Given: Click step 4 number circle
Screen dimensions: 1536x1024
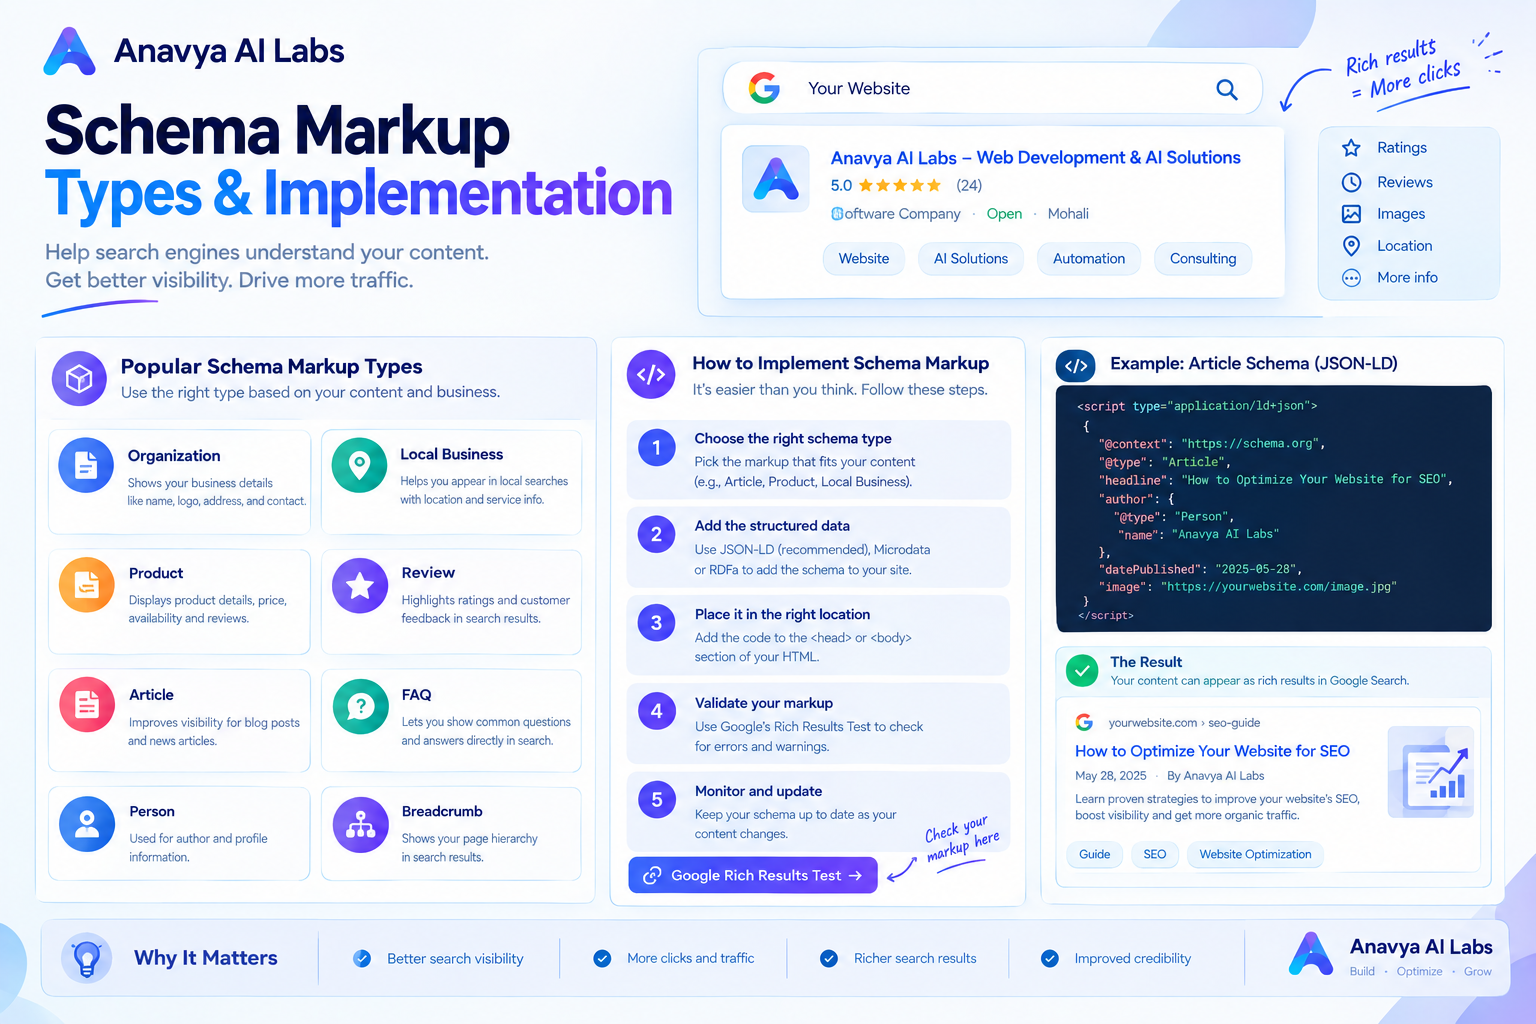Looking at the screenshot, I should [x=656, y=712].
